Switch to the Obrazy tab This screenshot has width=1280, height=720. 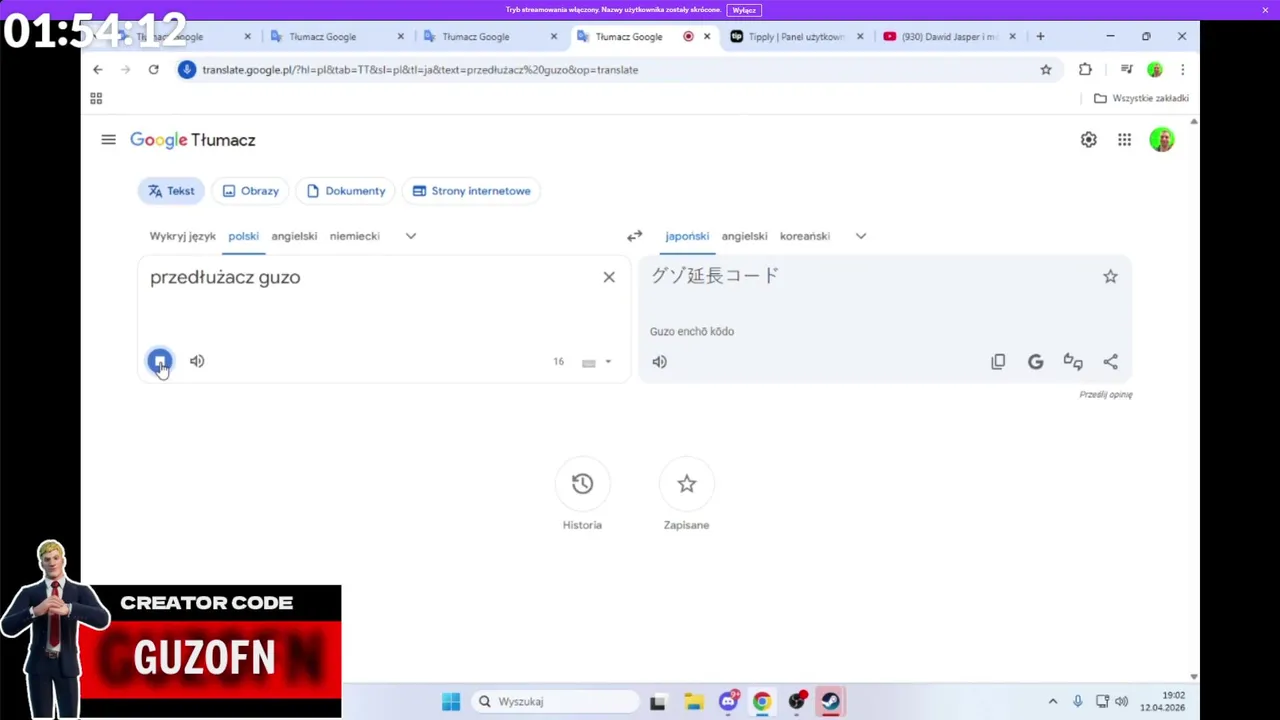(x=250, y=191)
